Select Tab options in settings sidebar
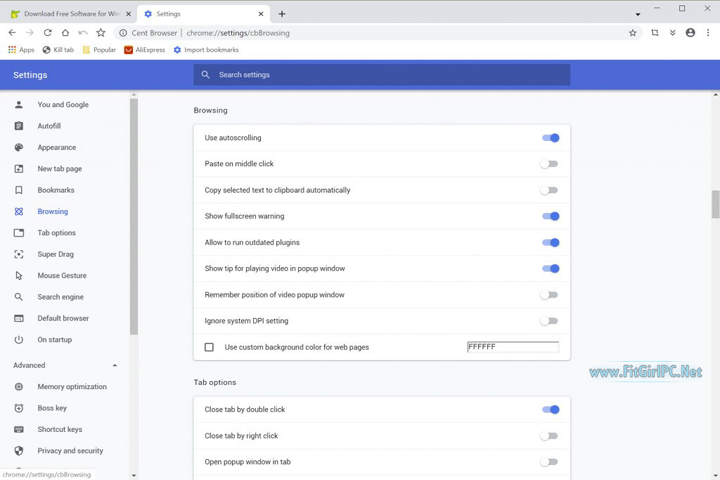Screen dimensions: 720x480 click(x=56, y=233)
